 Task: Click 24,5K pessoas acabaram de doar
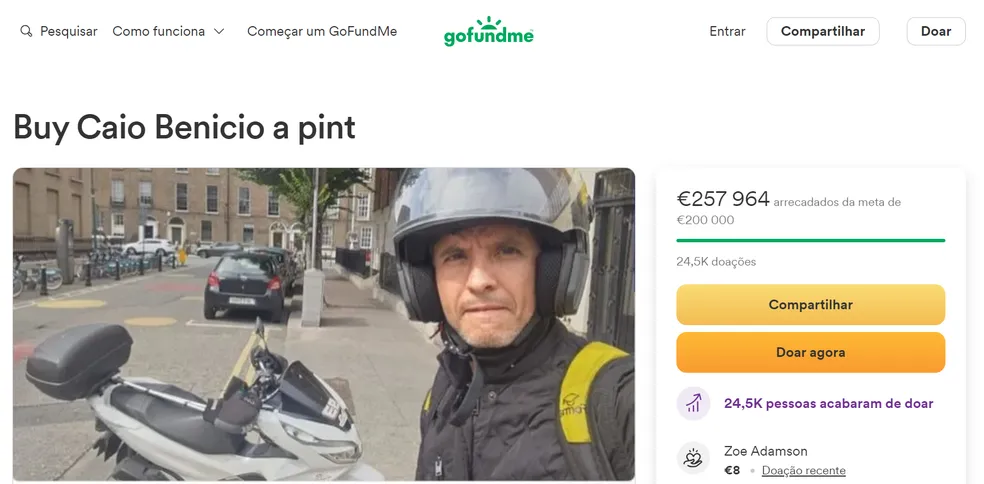click(x=828, y=403)
